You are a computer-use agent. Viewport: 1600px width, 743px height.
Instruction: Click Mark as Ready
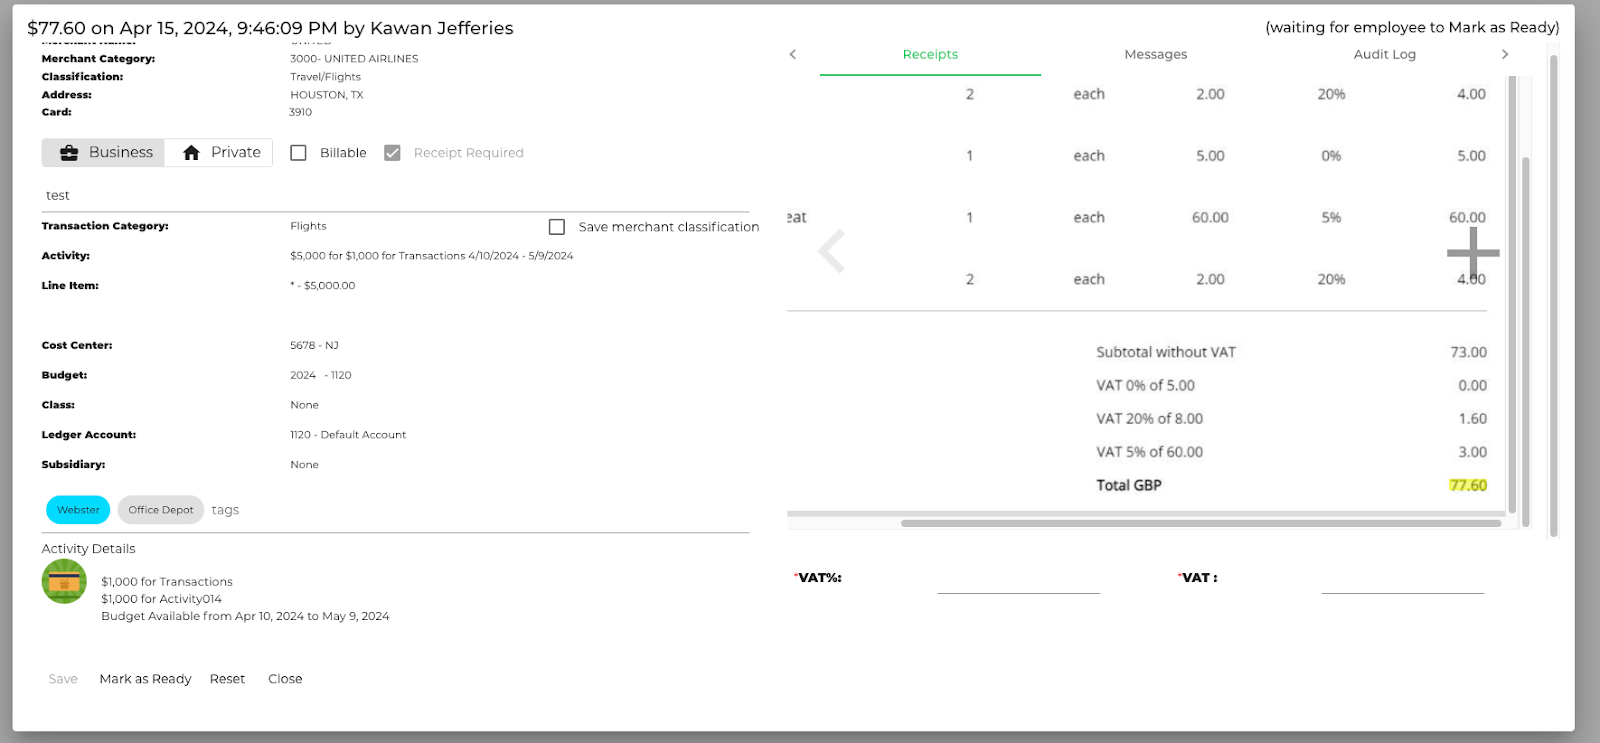click(x=145, y=679)
